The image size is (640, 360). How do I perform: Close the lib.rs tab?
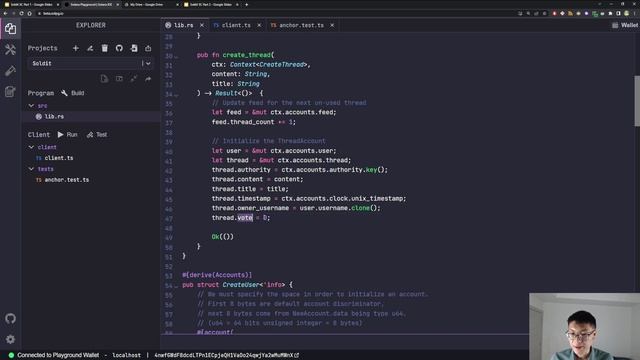pos(202,25)
